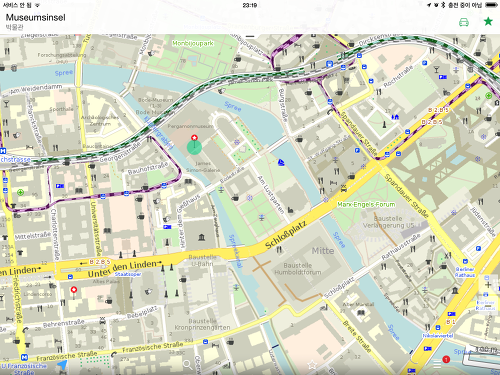
Task: Tap the Universitätsstraße label
Action: tap(96, 228)
